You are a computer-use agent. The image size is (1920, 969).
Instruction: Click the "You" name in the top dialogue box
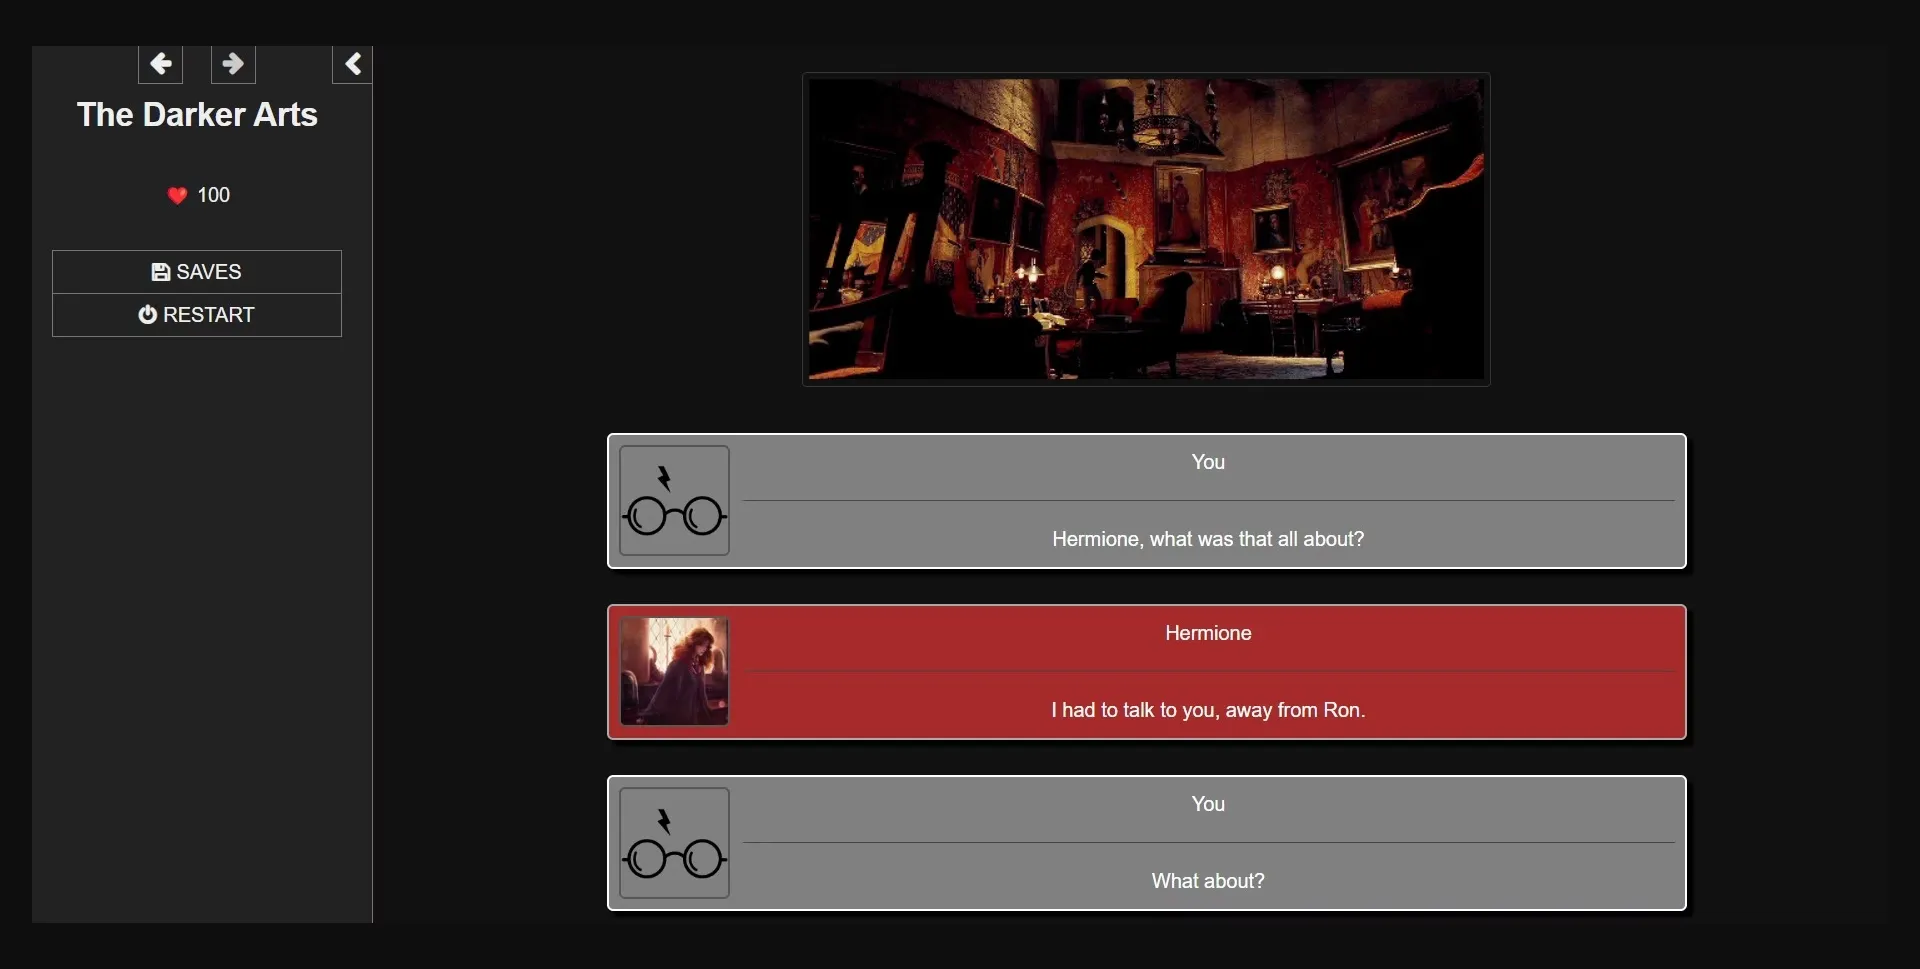tap(1207, 462)
